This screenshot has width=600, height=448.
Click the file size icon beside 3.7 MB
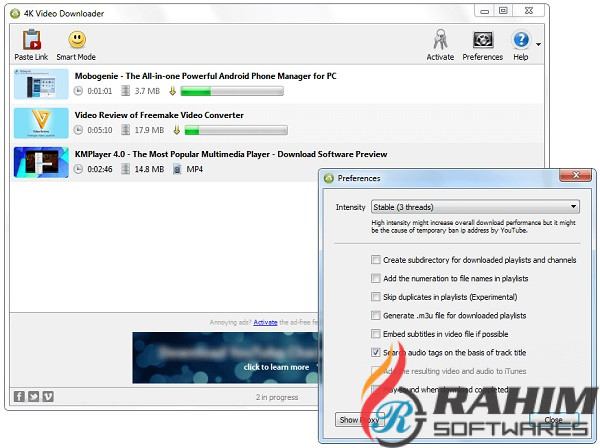pyautogui.click(x=125, y=91)
